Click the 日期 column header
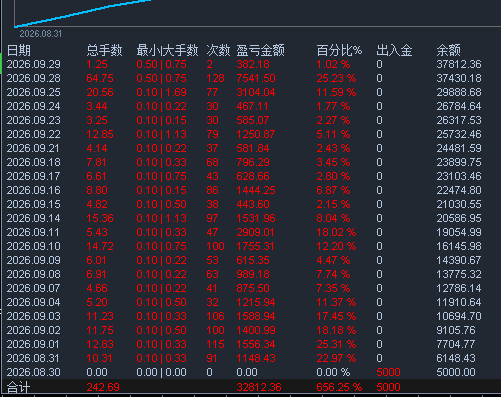Viewport: 501px width, 397px height. tap(19, 51)
